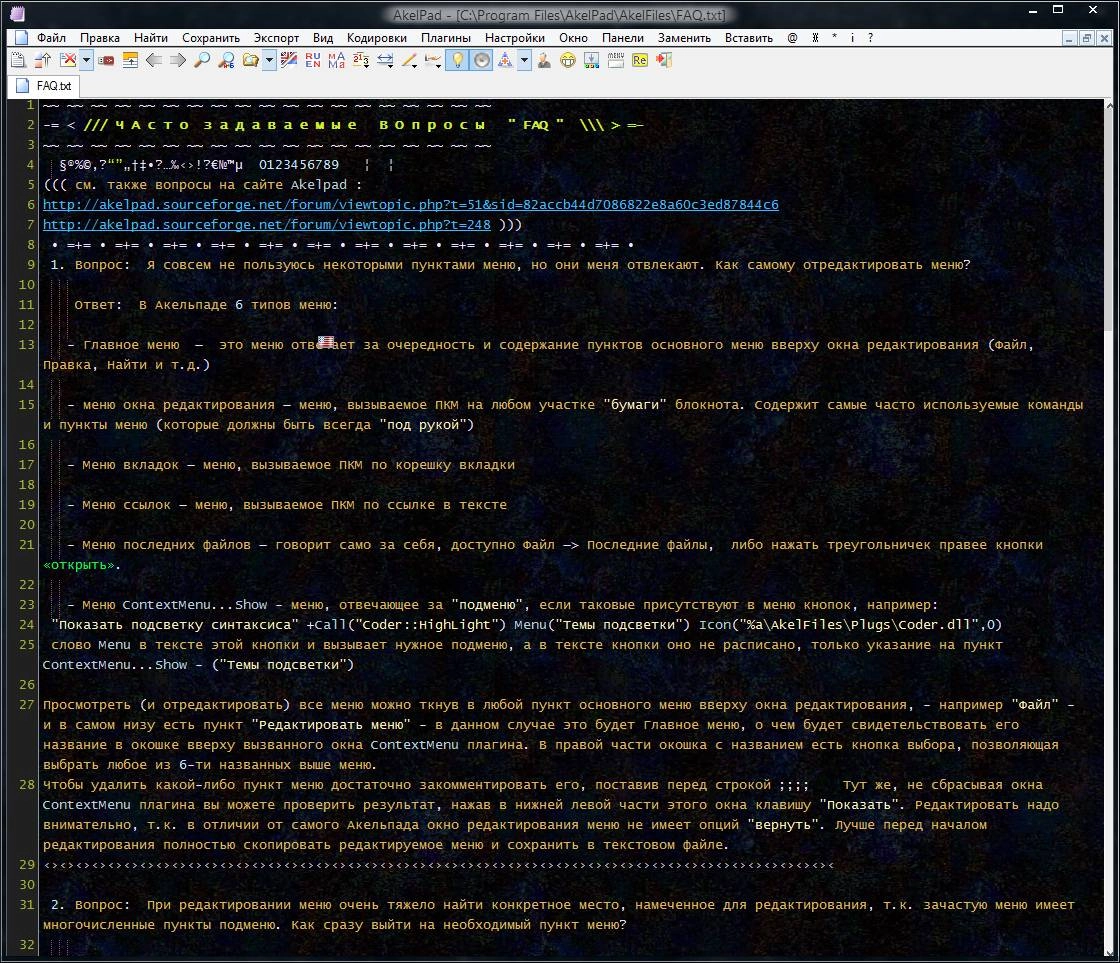Expand the dropdown arrow next to open folder icon
Screen dimensions: 1120x963
pos(269,61)
